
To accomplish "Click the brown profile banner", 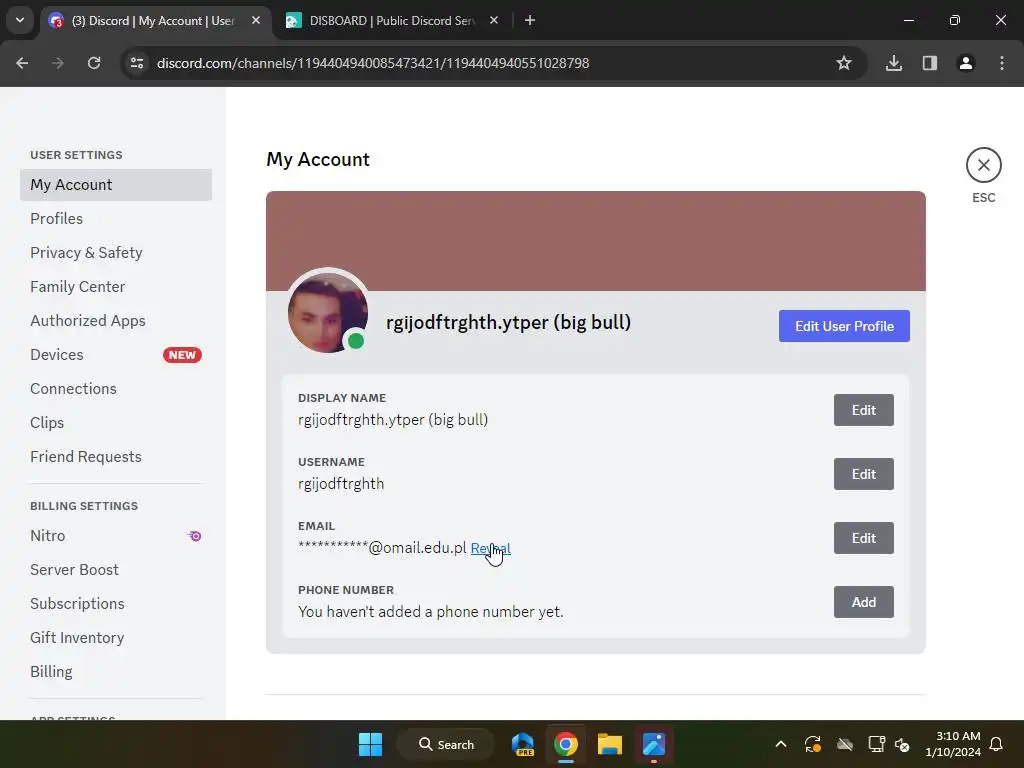I will click(x=596, y=241).
